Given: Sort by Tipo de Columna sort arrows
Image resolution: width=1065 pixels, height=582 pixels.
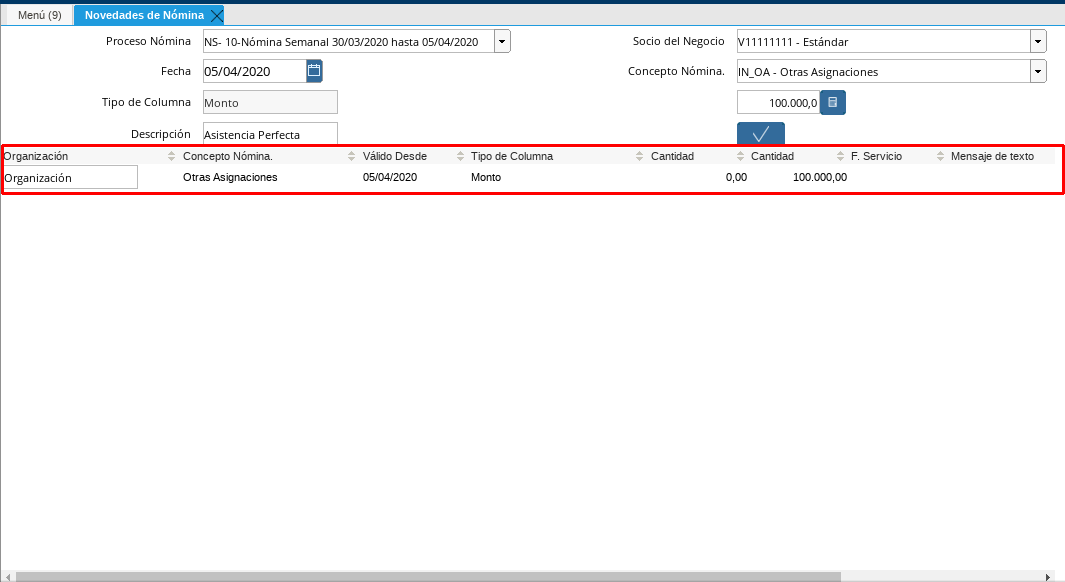Looking at the screenshot, I should 640,157.
